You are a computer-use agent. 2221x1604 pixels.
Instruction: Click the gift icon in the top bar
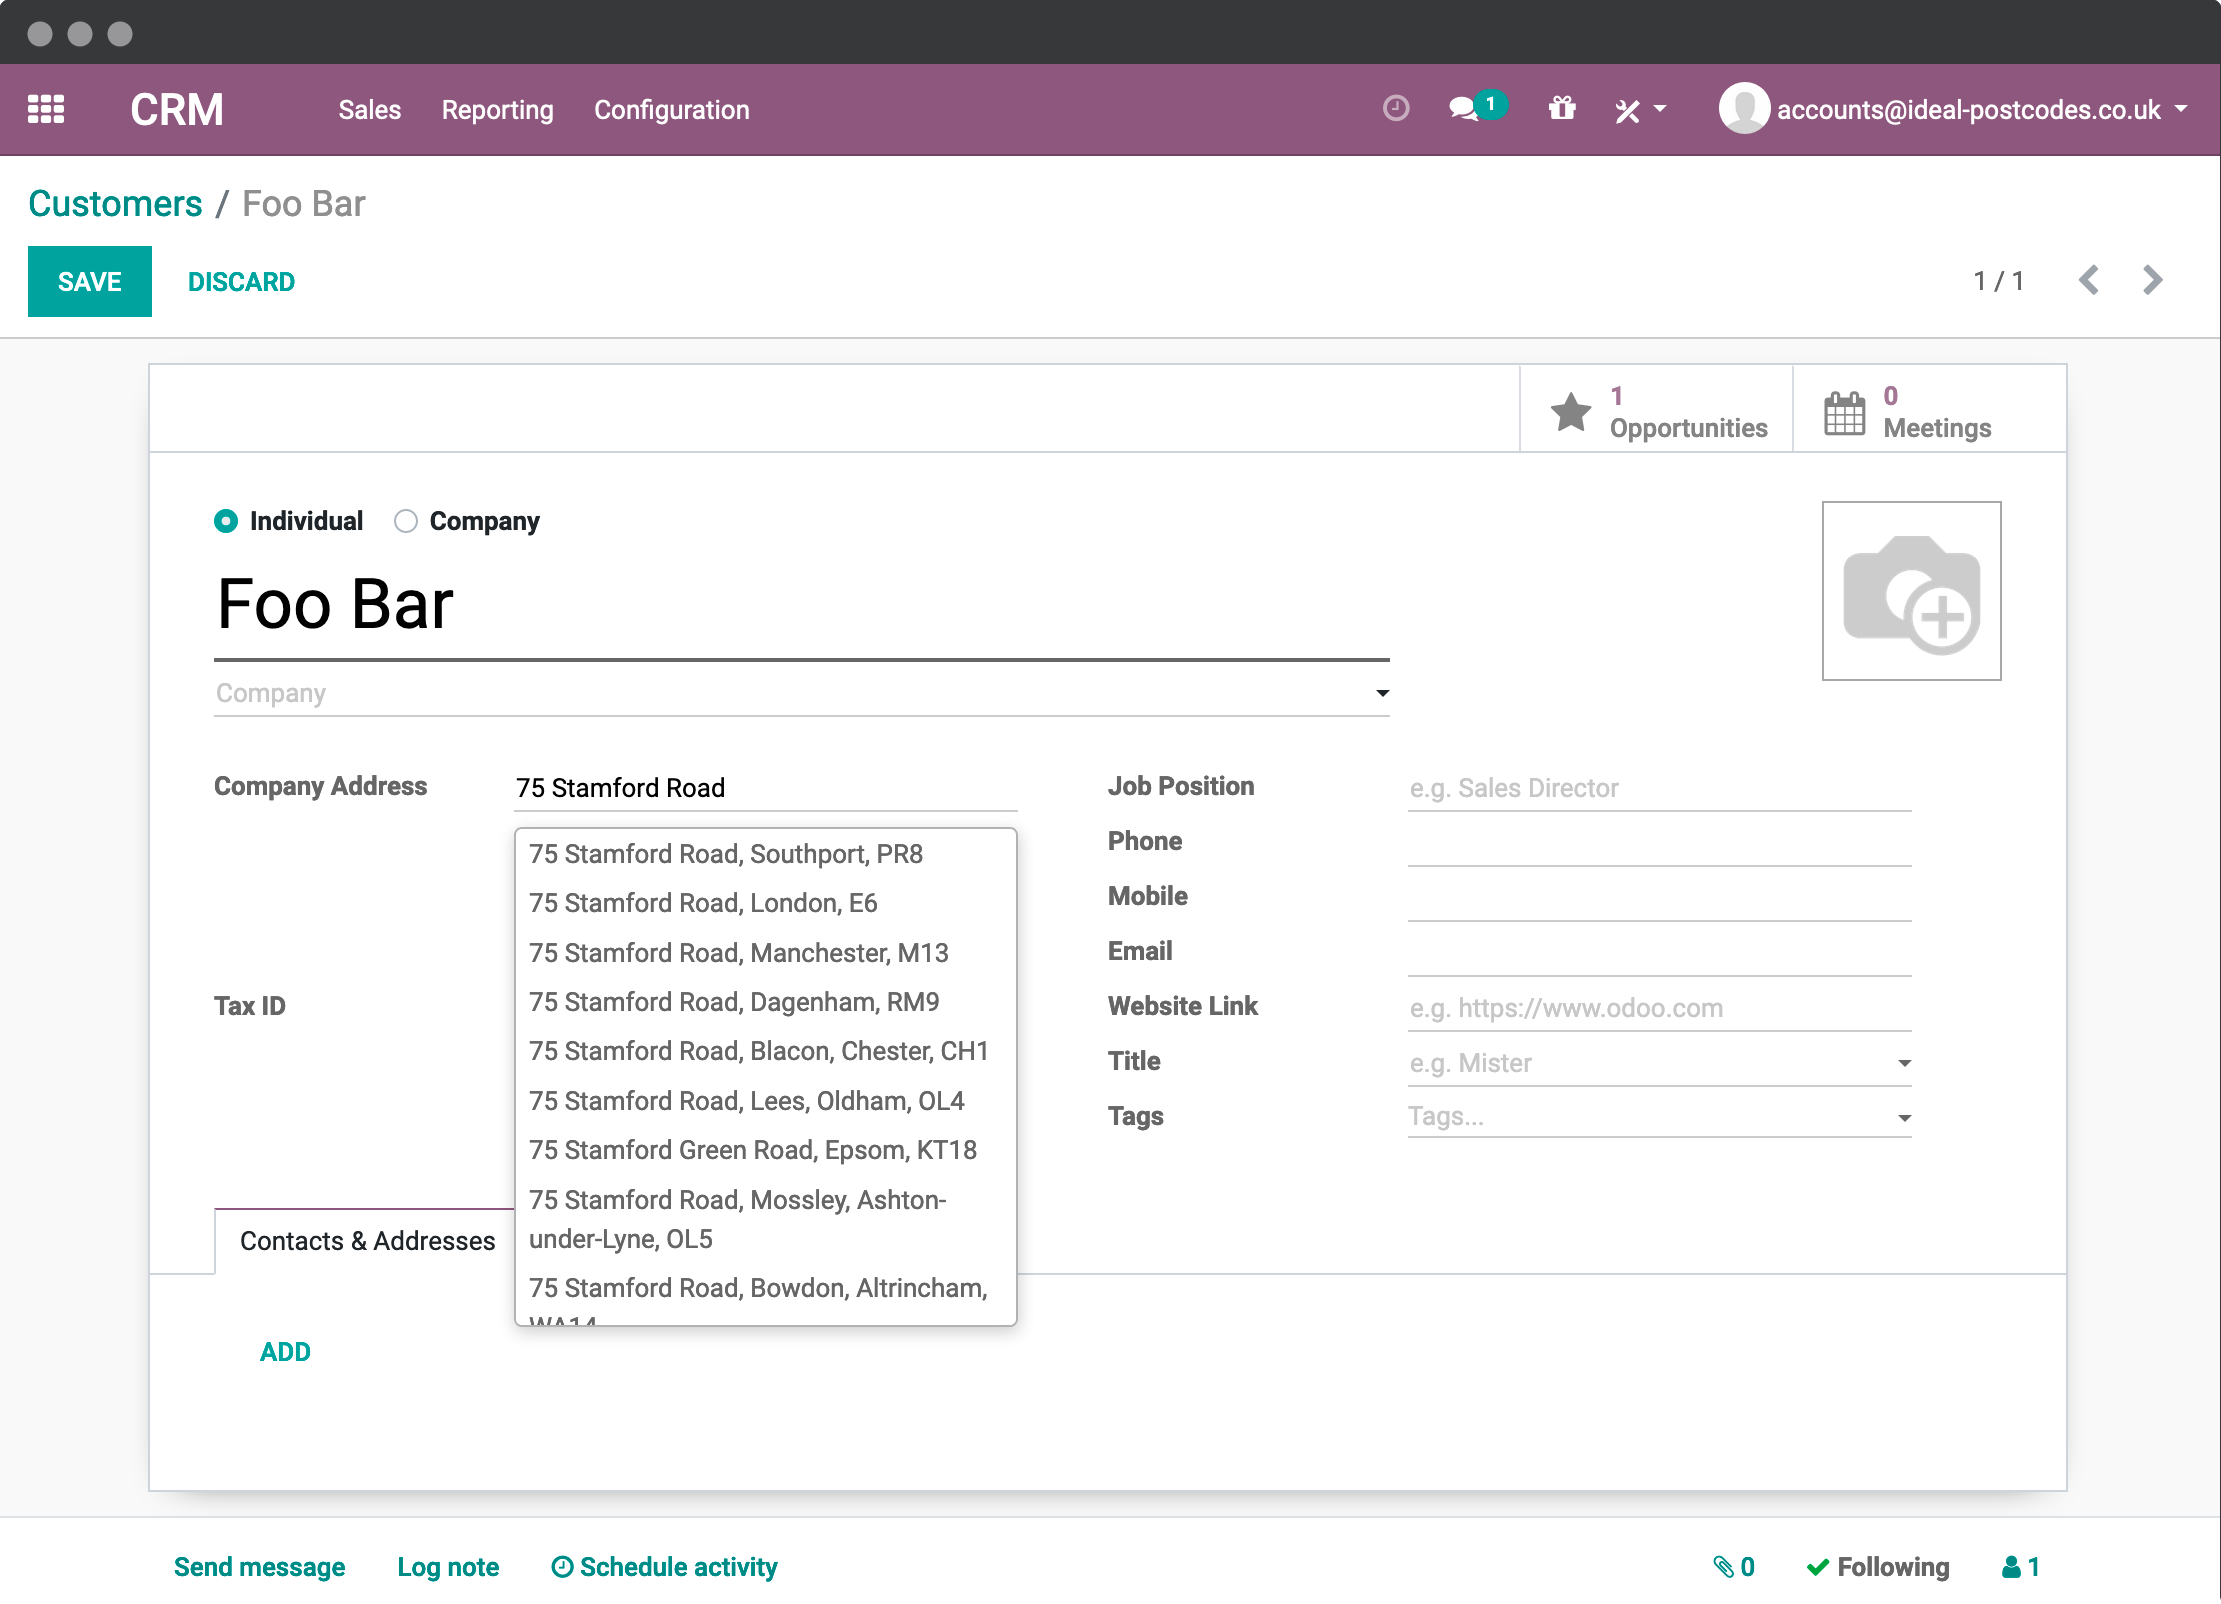[1562, 108]
